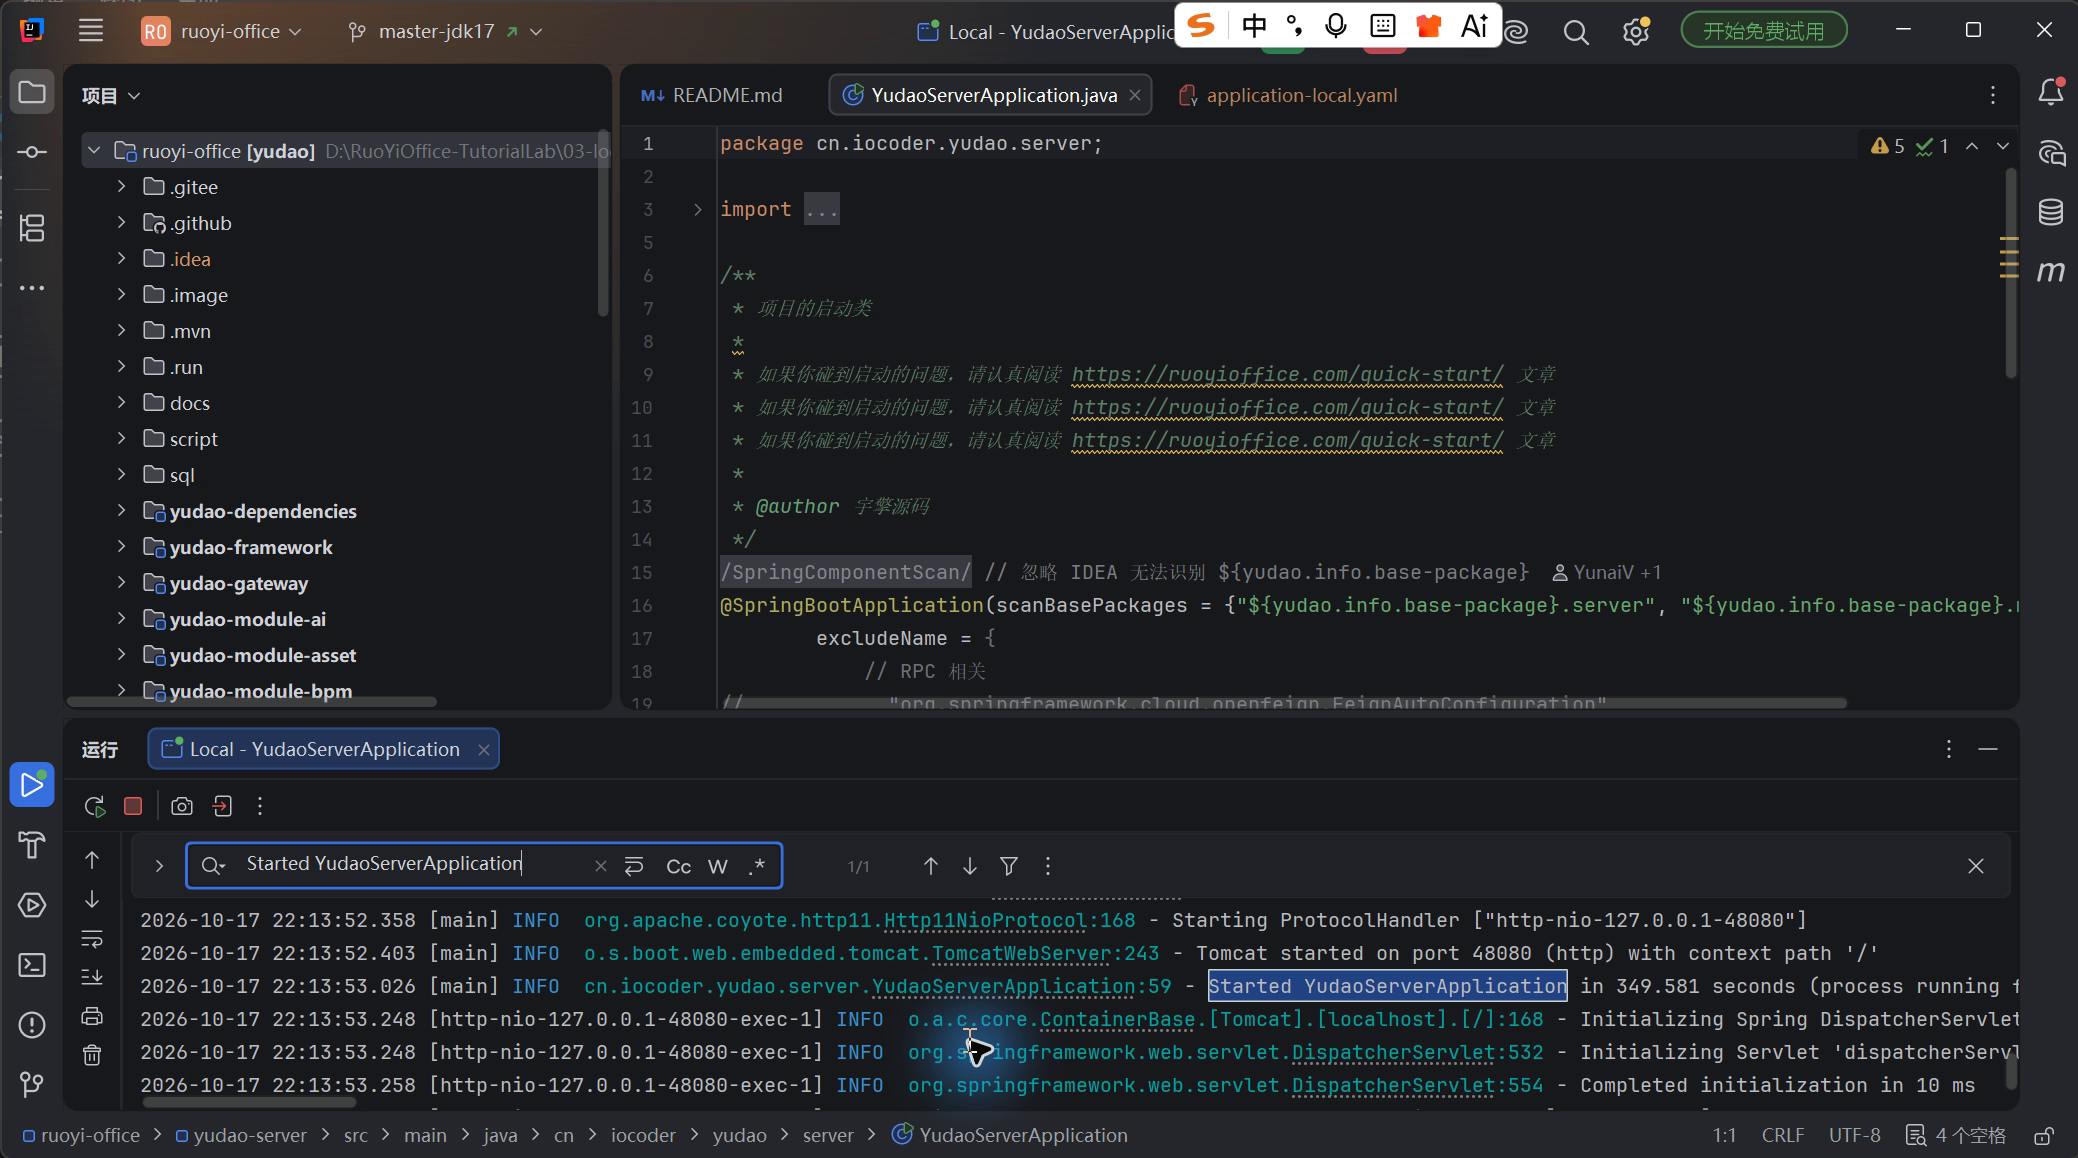
Task: Toggle filter search results funnel icon
Action: click(1009, 866)
